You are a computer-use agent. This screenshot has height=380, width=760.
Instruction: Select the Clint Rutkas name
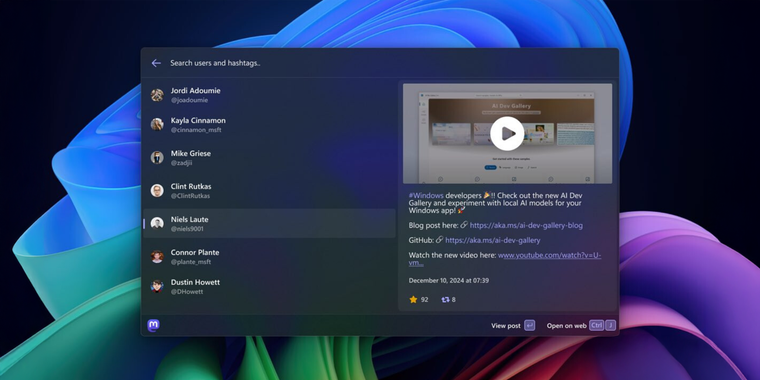(x=191, y=187)
